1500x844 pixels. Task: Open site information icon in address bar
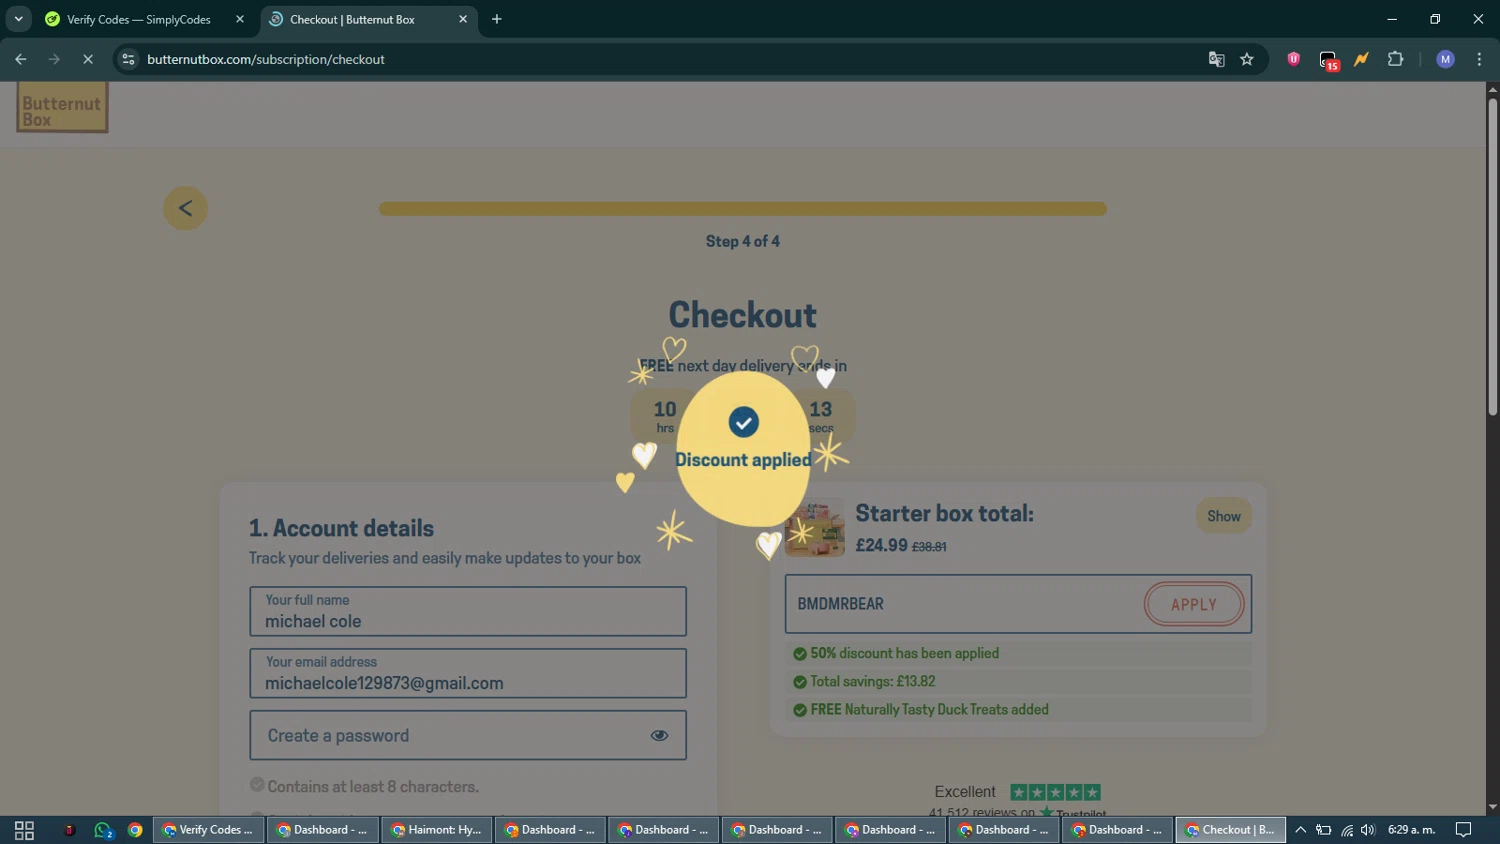click(128, 59)
